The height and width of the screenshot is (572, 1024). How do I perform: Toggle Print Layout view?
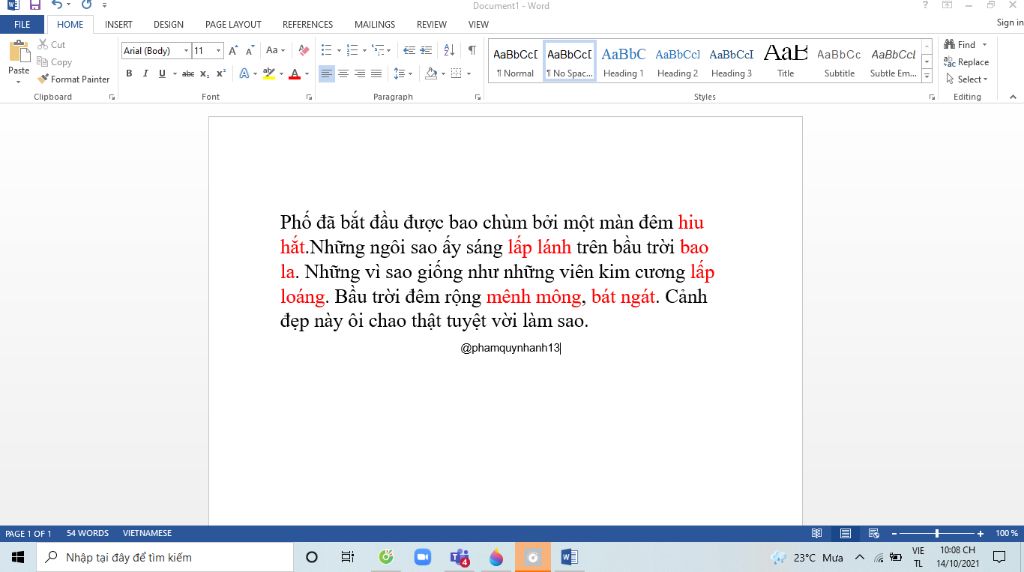846,533
